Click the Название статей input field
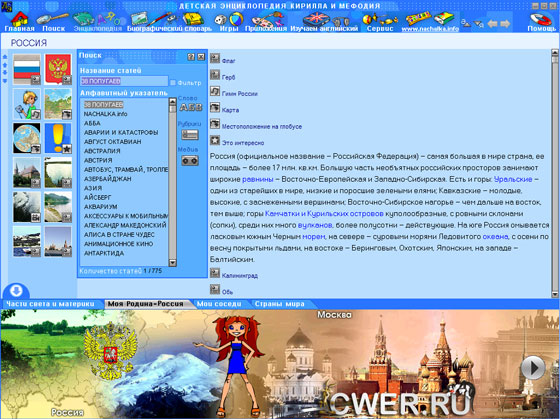The width and height of the screenshot is (560, 419). point(124,81)
